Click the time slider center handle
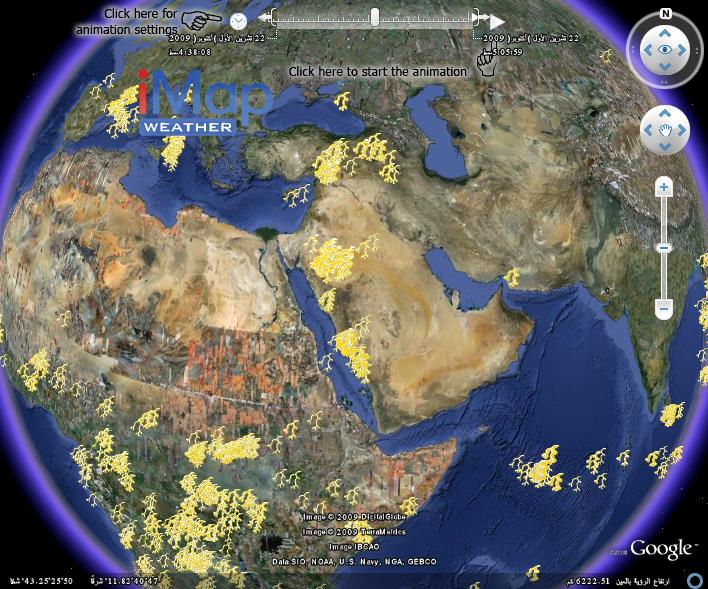Image resolution: width=708 pixels, height=589 pixels. click(374, 17)
